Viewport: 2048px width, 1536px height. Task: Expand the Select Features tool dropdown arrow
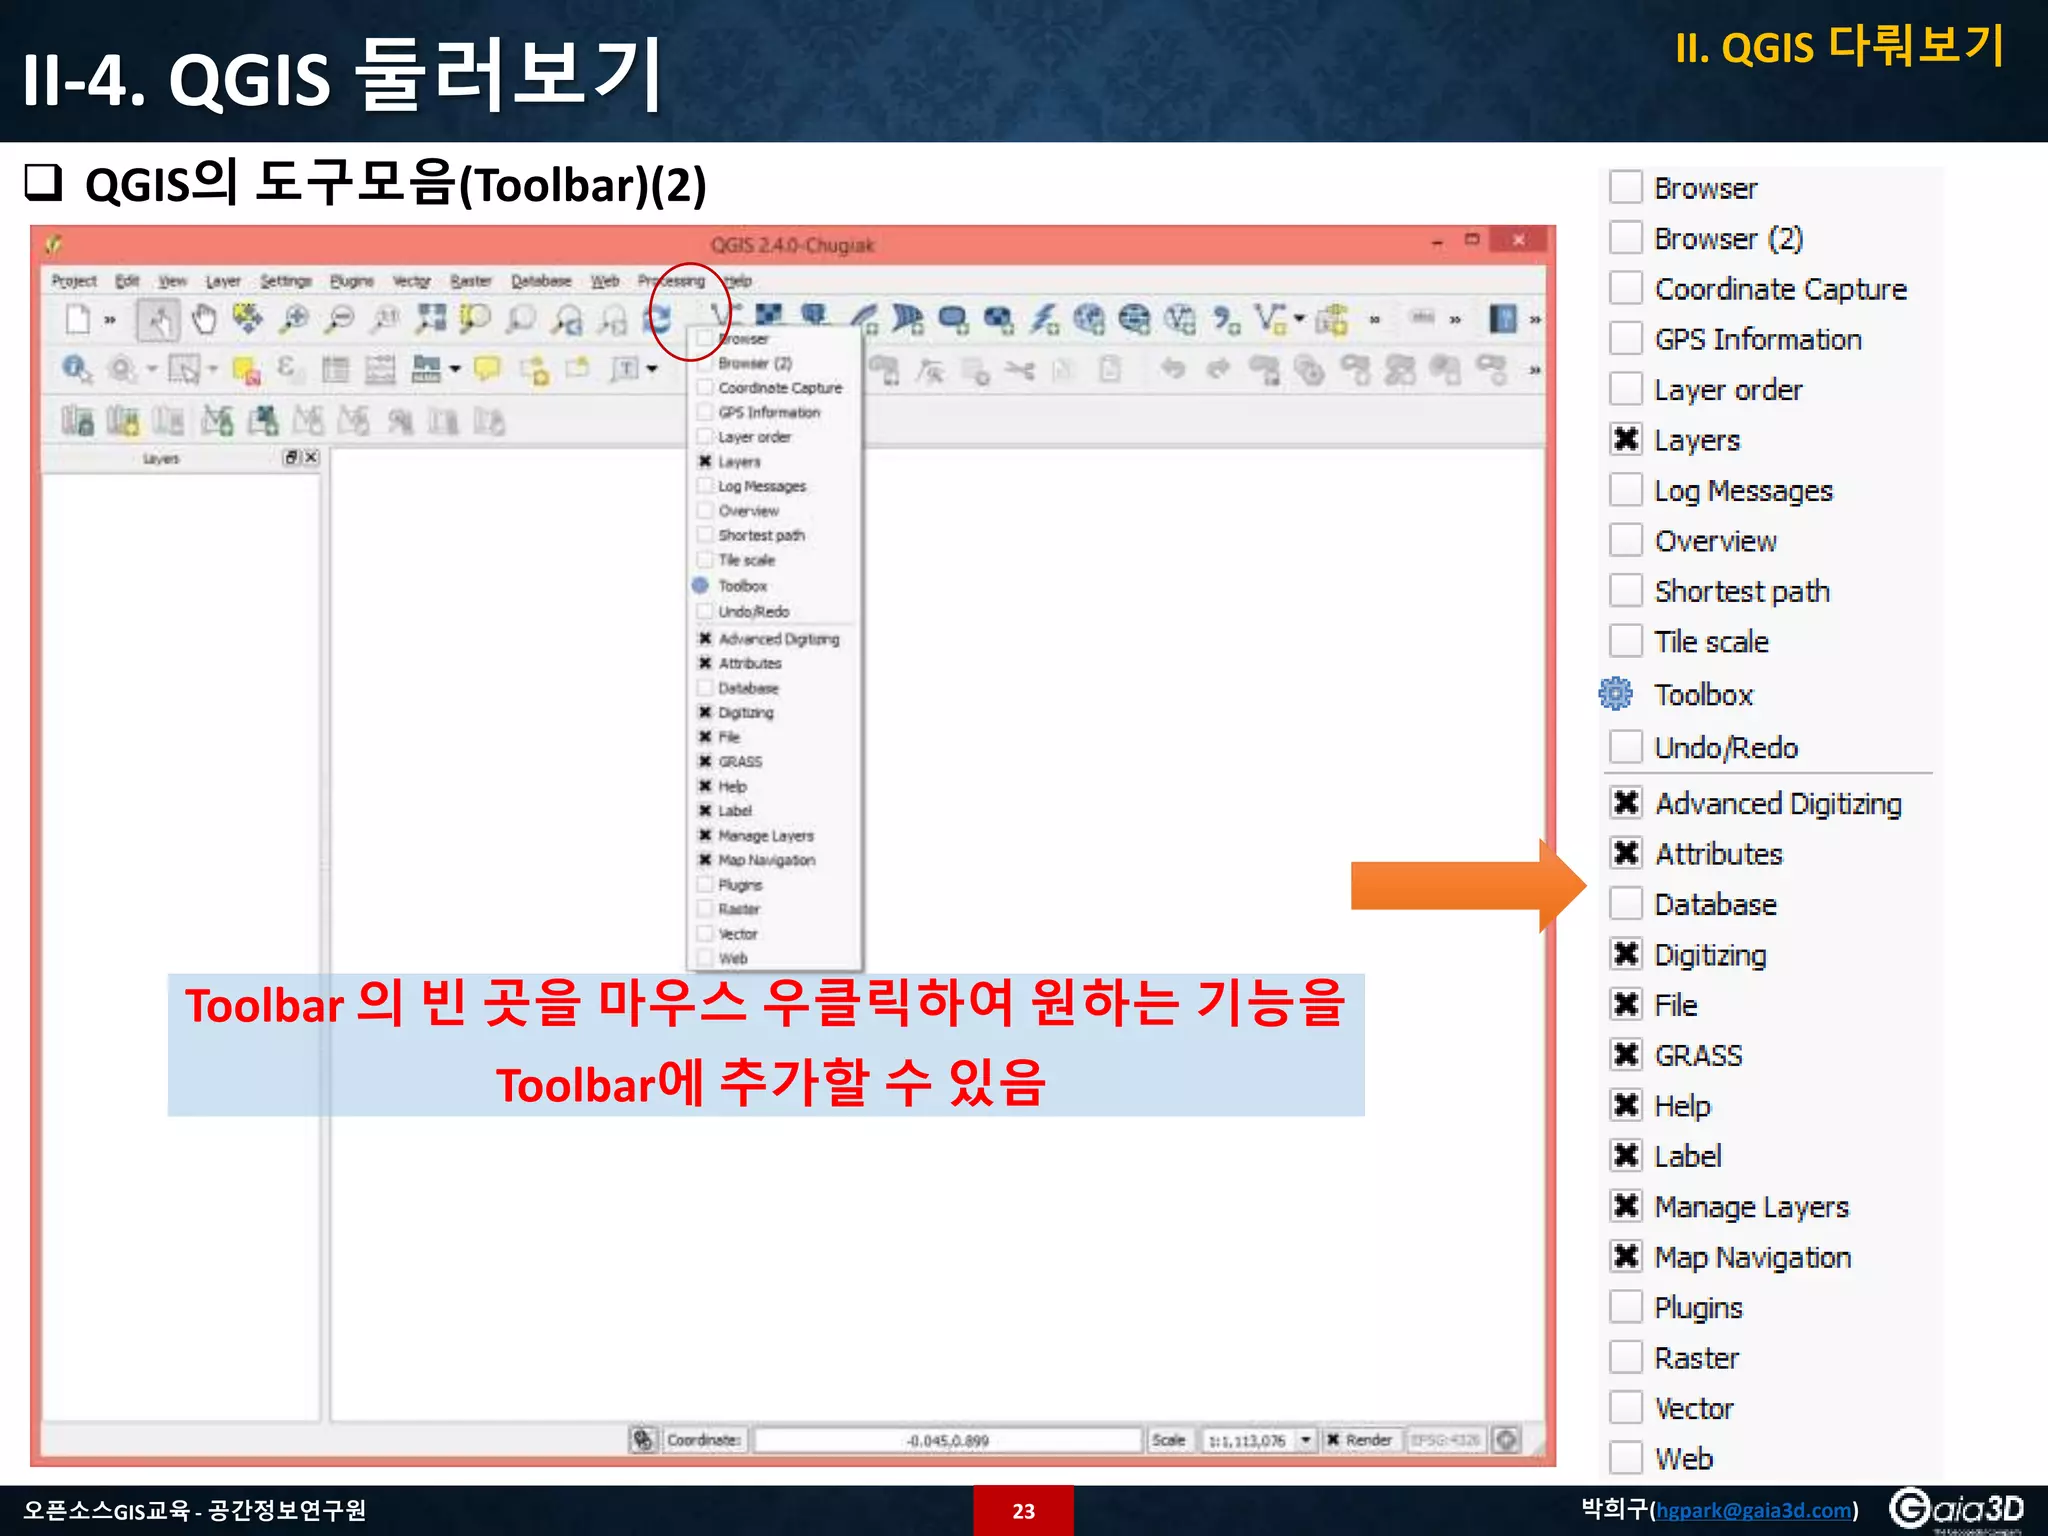point(212,370)
